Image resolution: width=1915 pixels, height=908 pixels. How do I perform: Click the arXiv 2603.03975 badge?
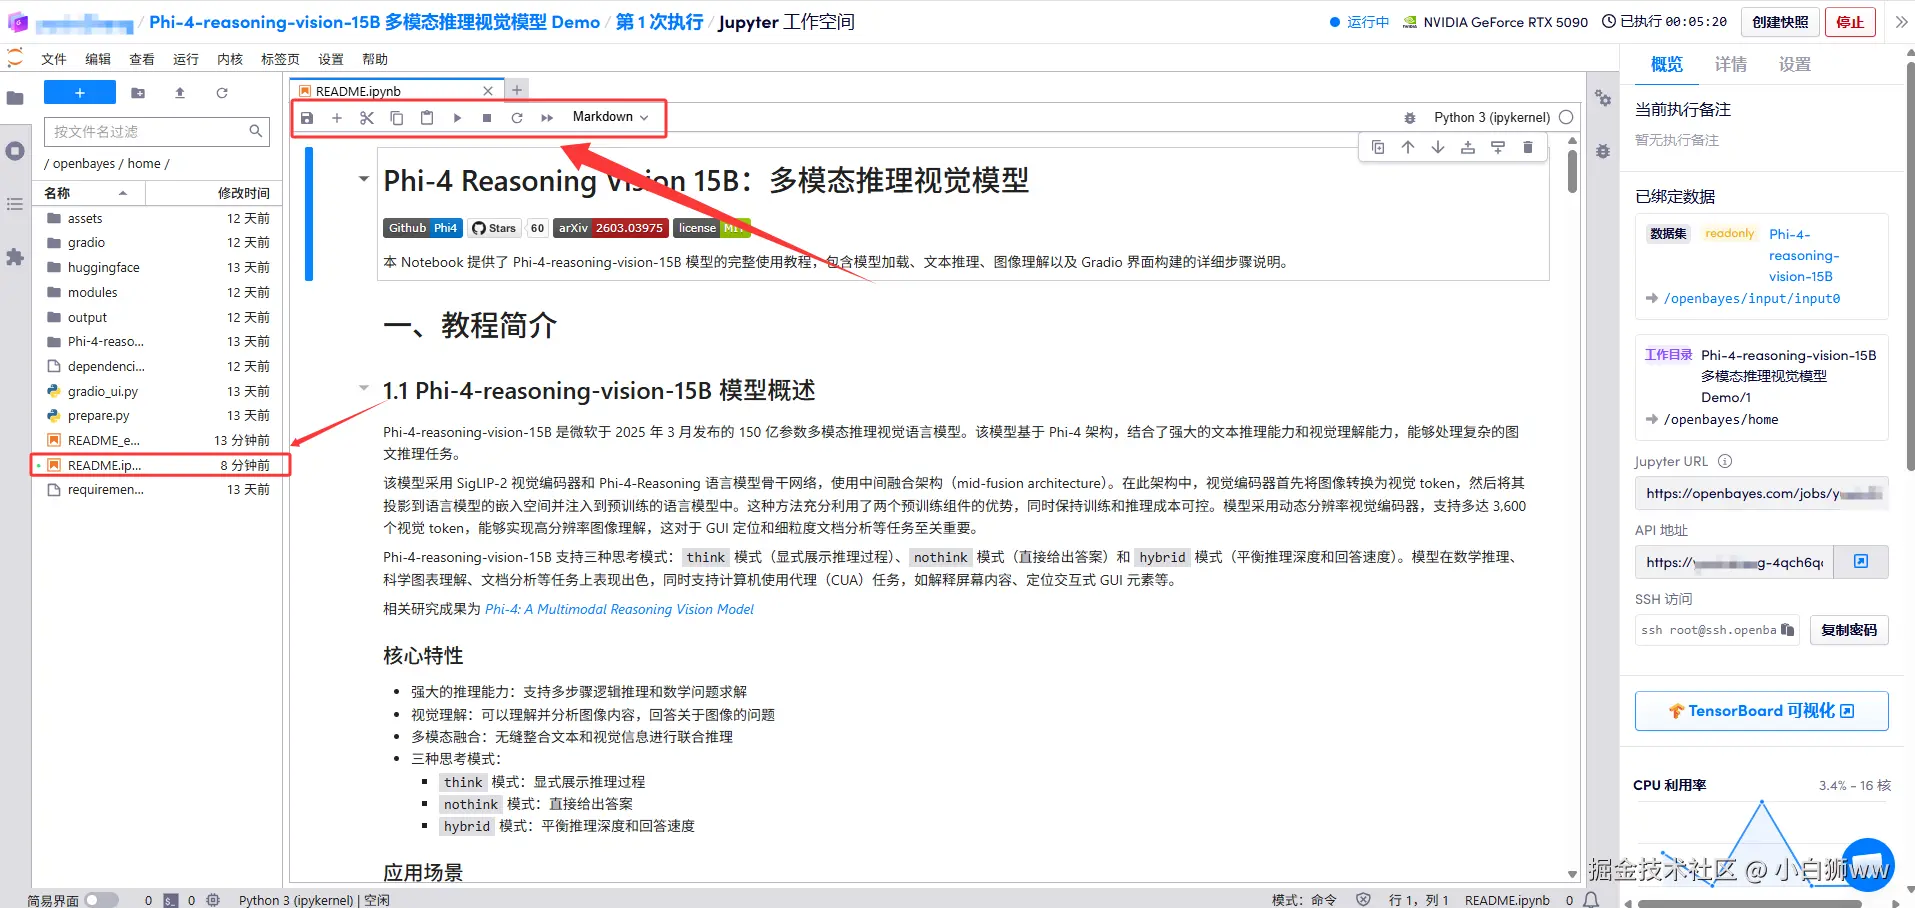[610, 228]
